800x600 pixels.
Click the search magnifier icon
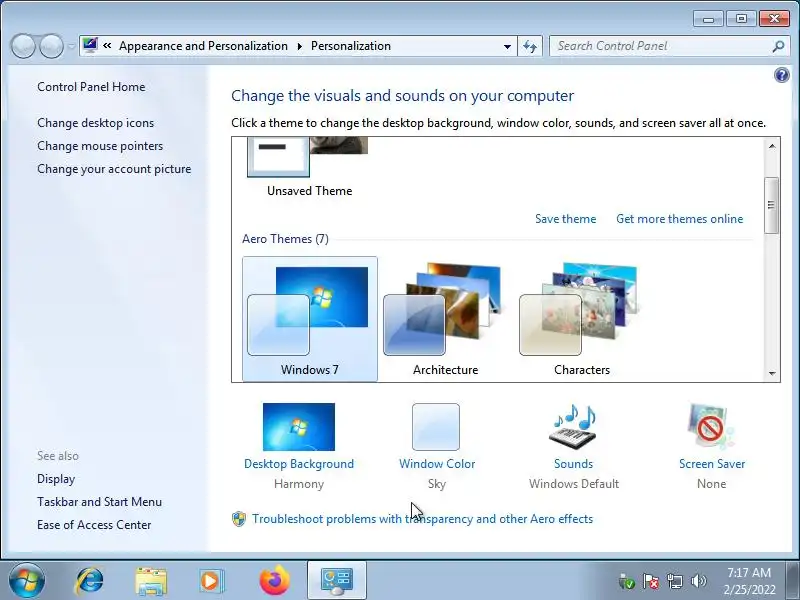click(778, 46)
